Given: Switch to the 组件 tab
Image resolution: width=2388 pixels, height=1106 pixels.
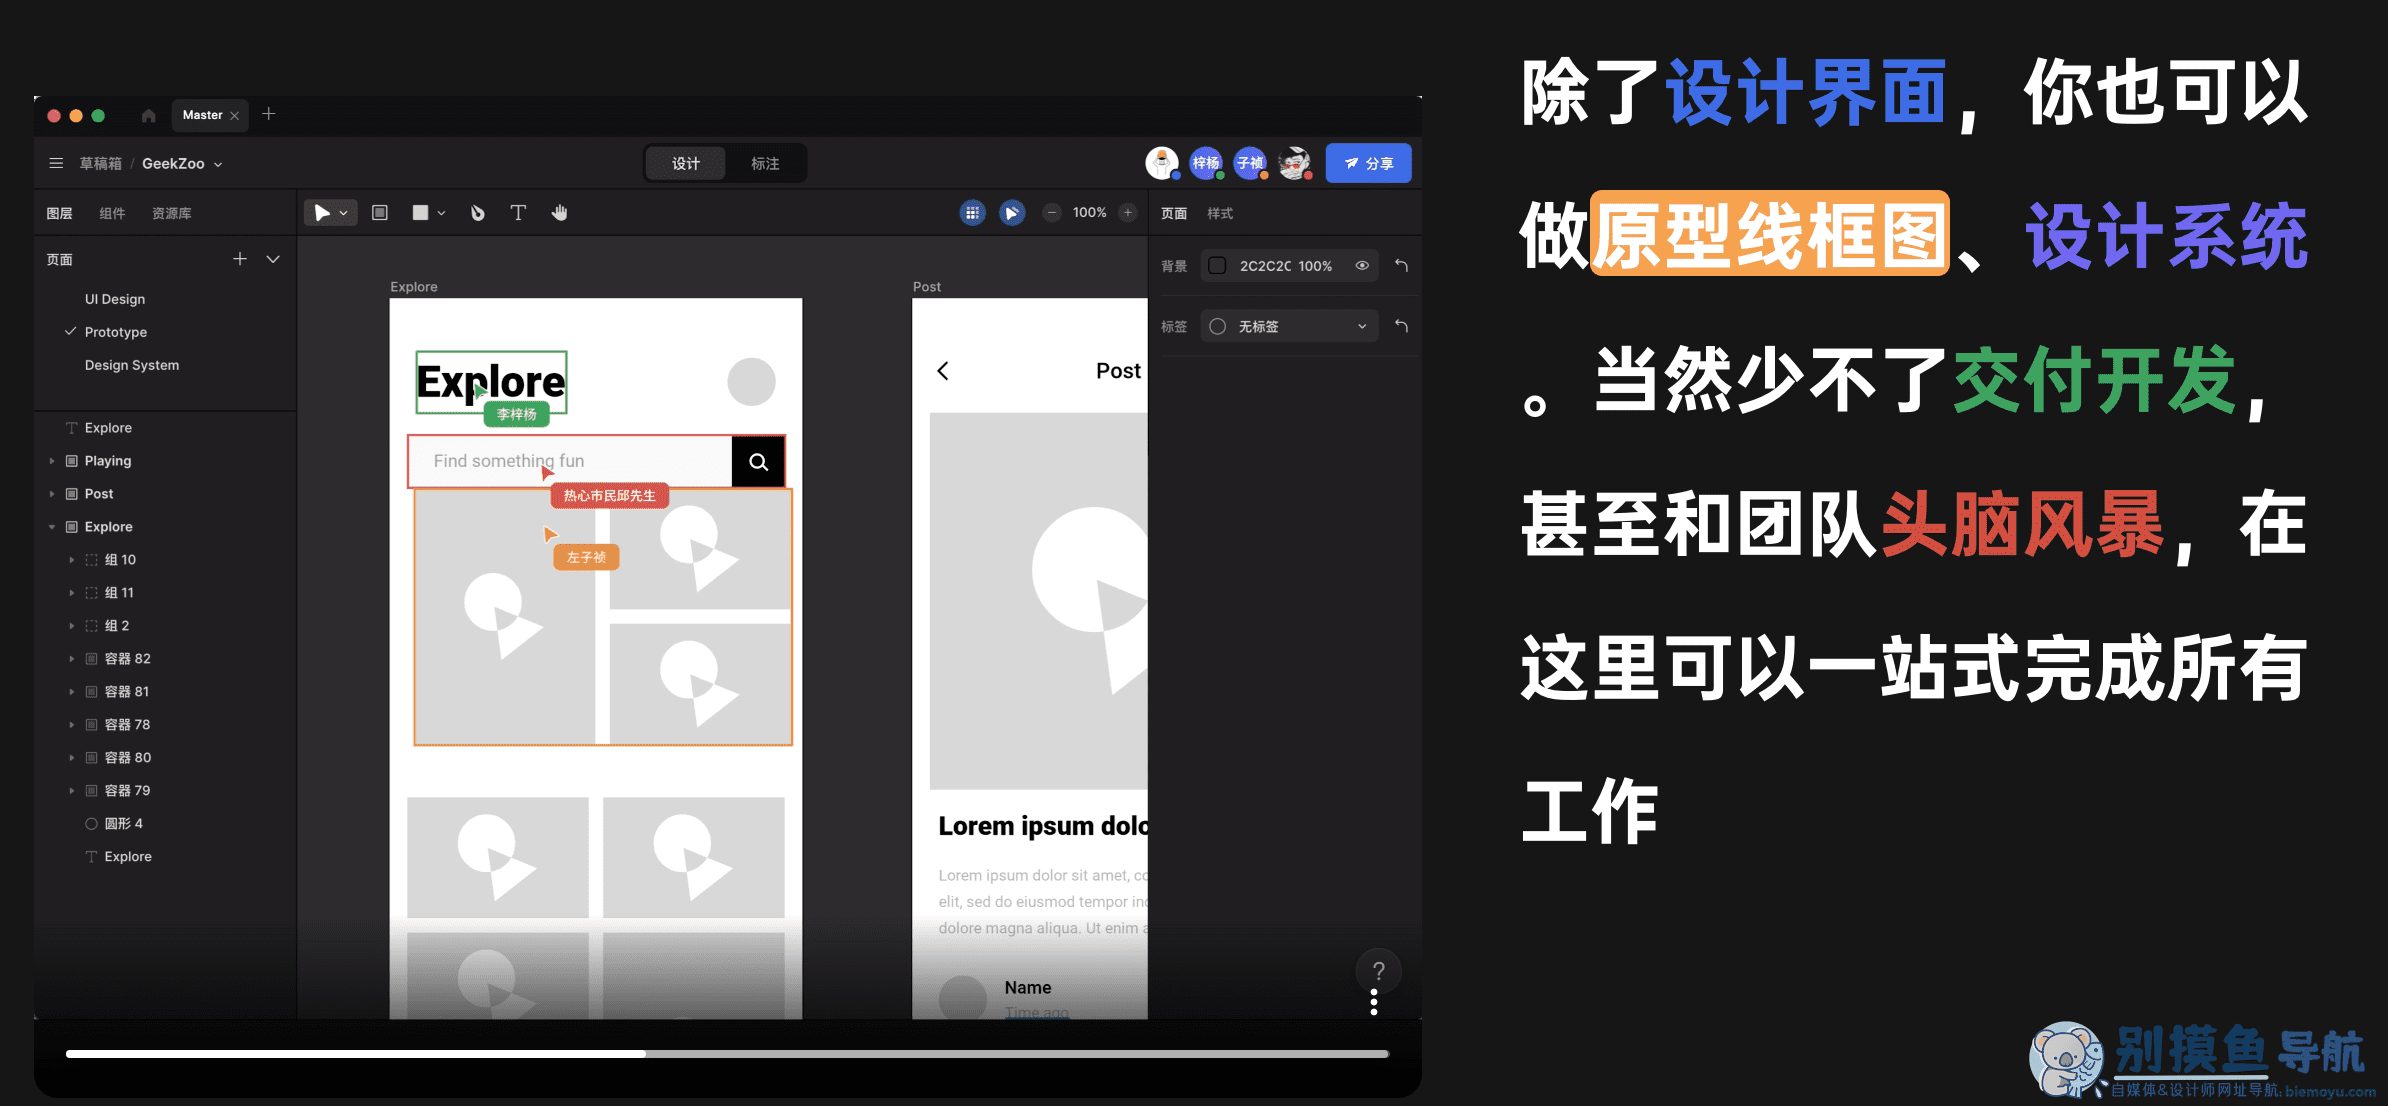Looking at the screenshot, I should (112, 213).
